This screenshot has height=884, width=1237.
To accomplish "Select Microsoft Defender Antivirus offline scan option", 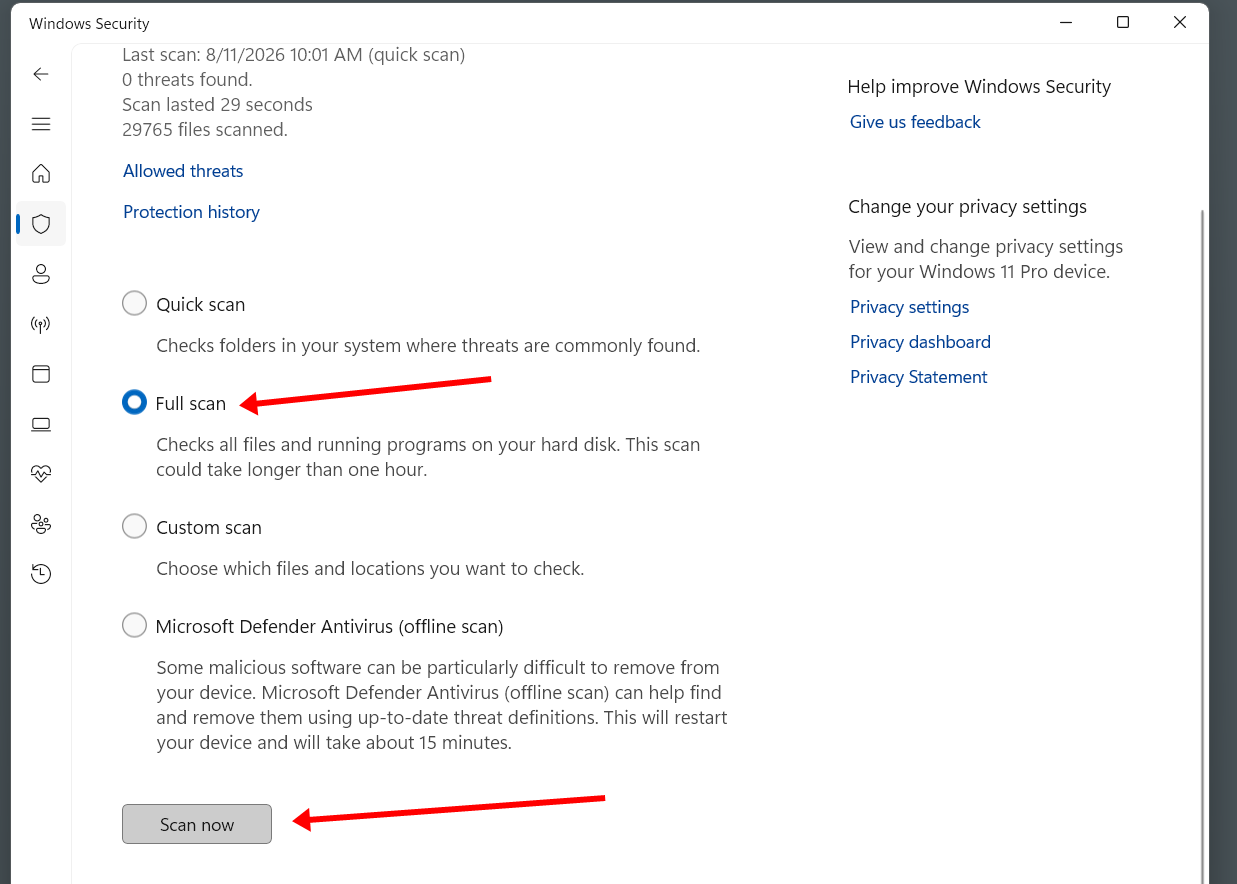I will tap(134, 625).
